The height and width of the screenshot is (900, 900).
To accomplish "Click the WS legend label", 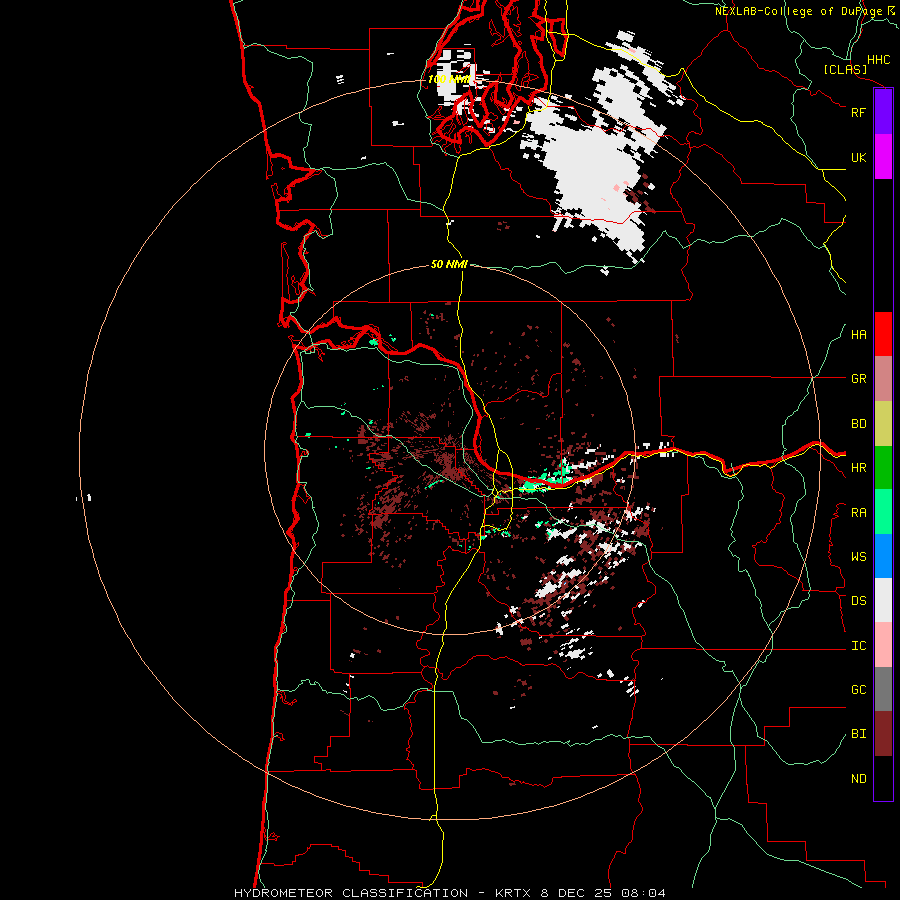I will pos(858,557).
